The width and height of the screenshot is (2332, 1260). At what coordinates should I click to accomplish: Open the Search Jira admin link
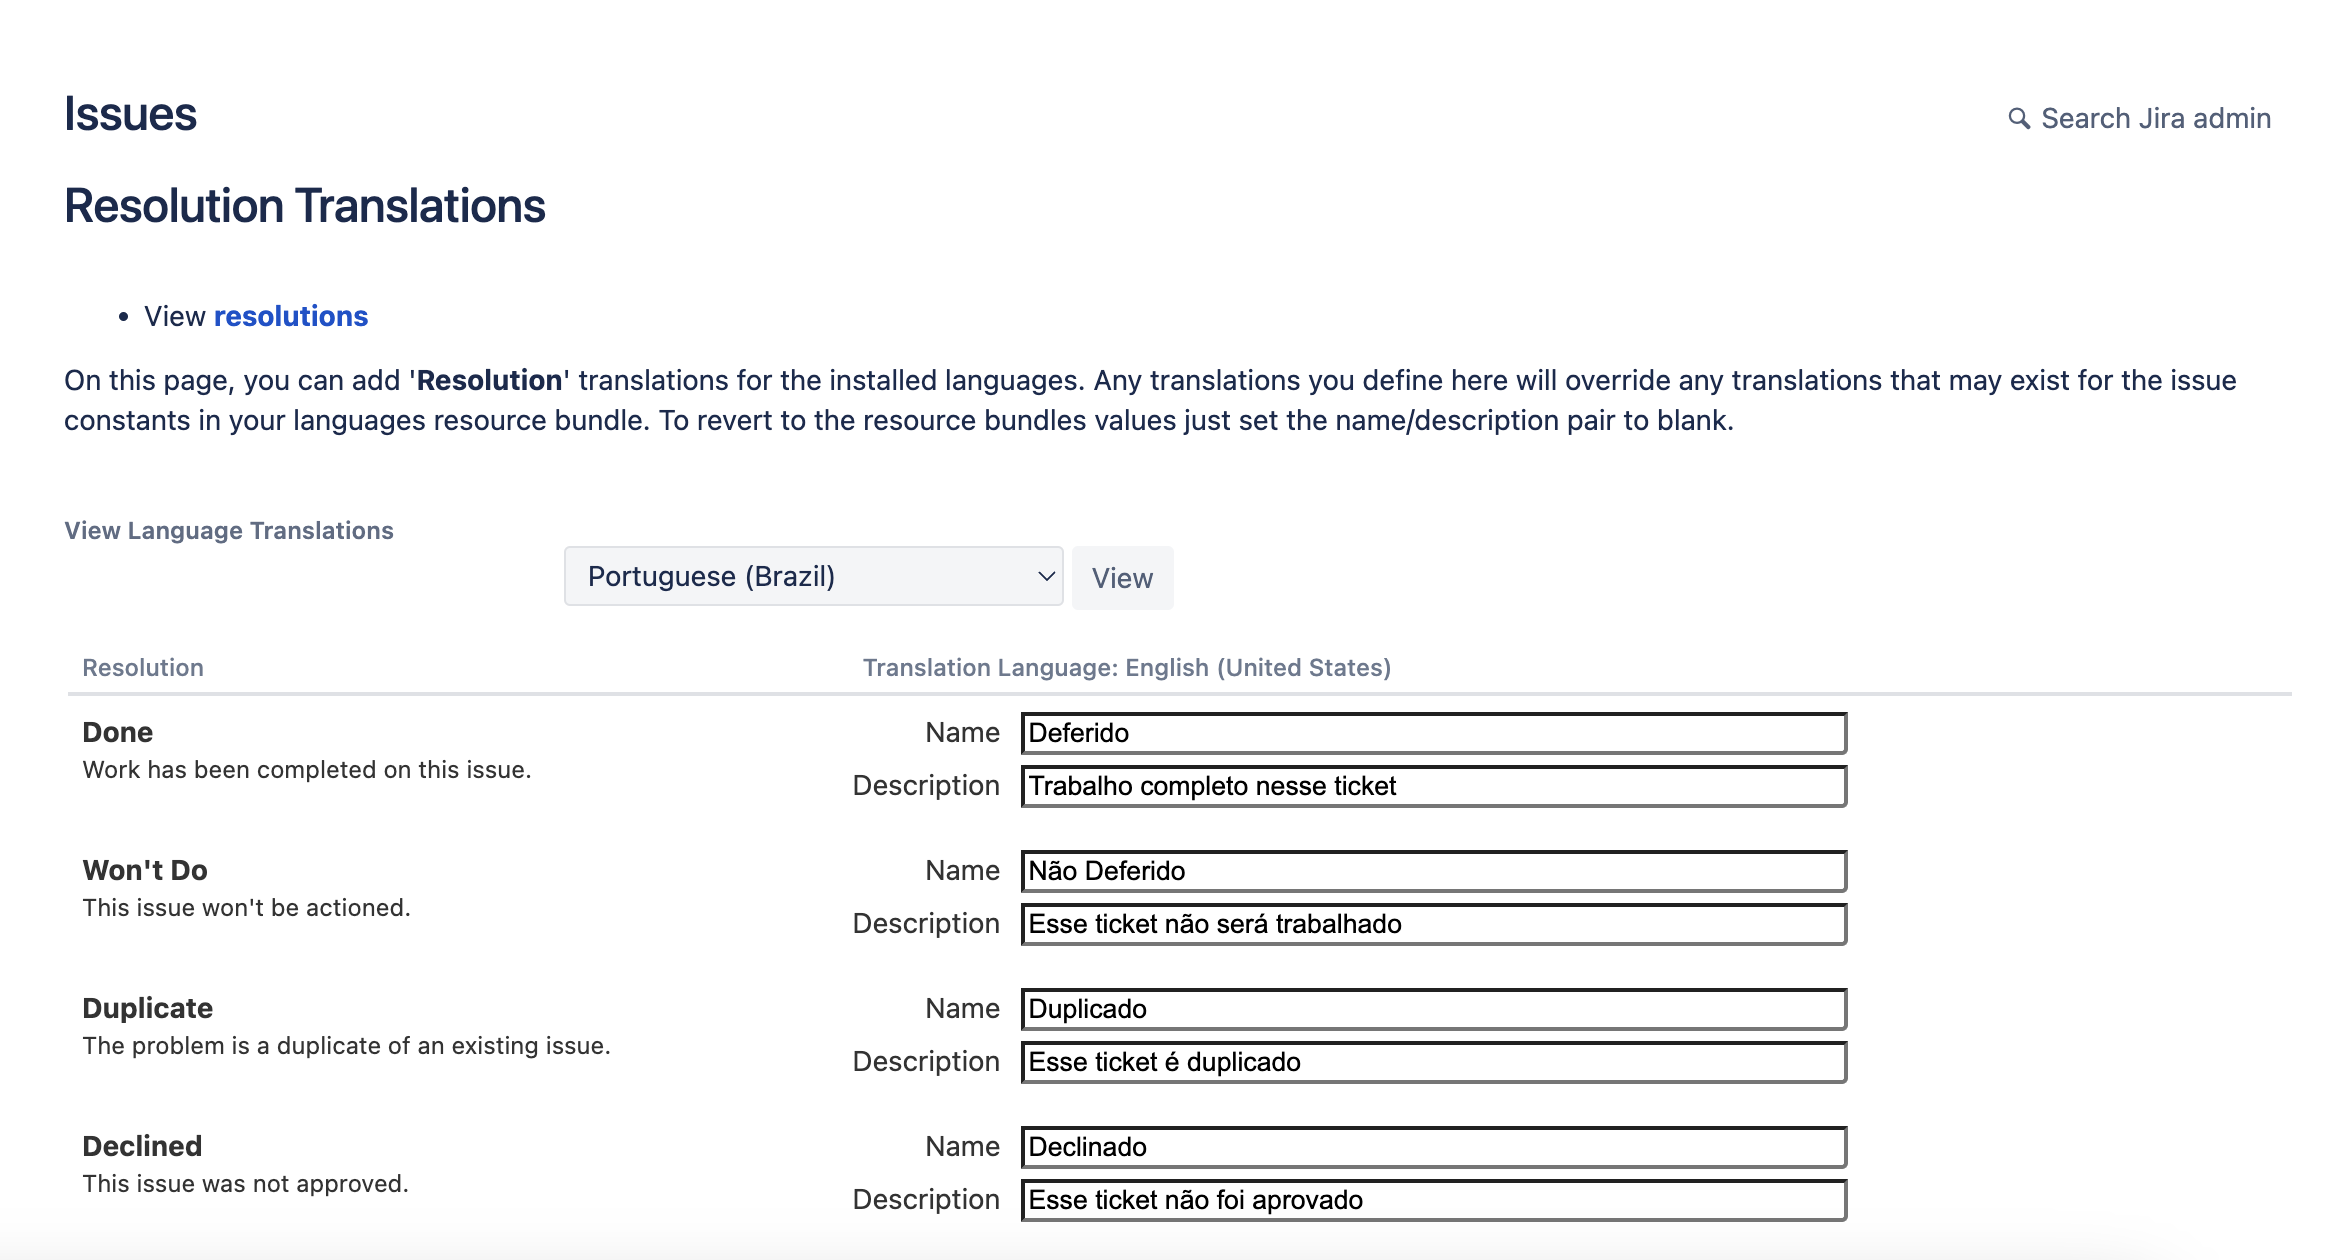[2154, 119]
